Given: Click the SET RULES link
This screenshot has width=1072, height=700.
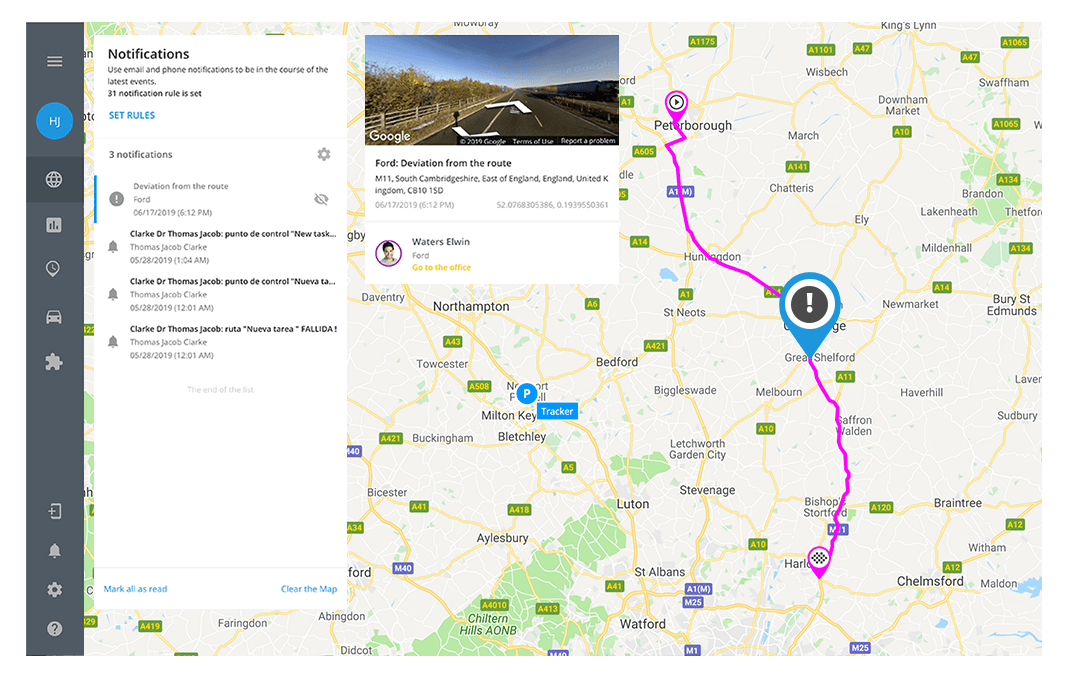Looking at the screenshot, I should point(132,115).
